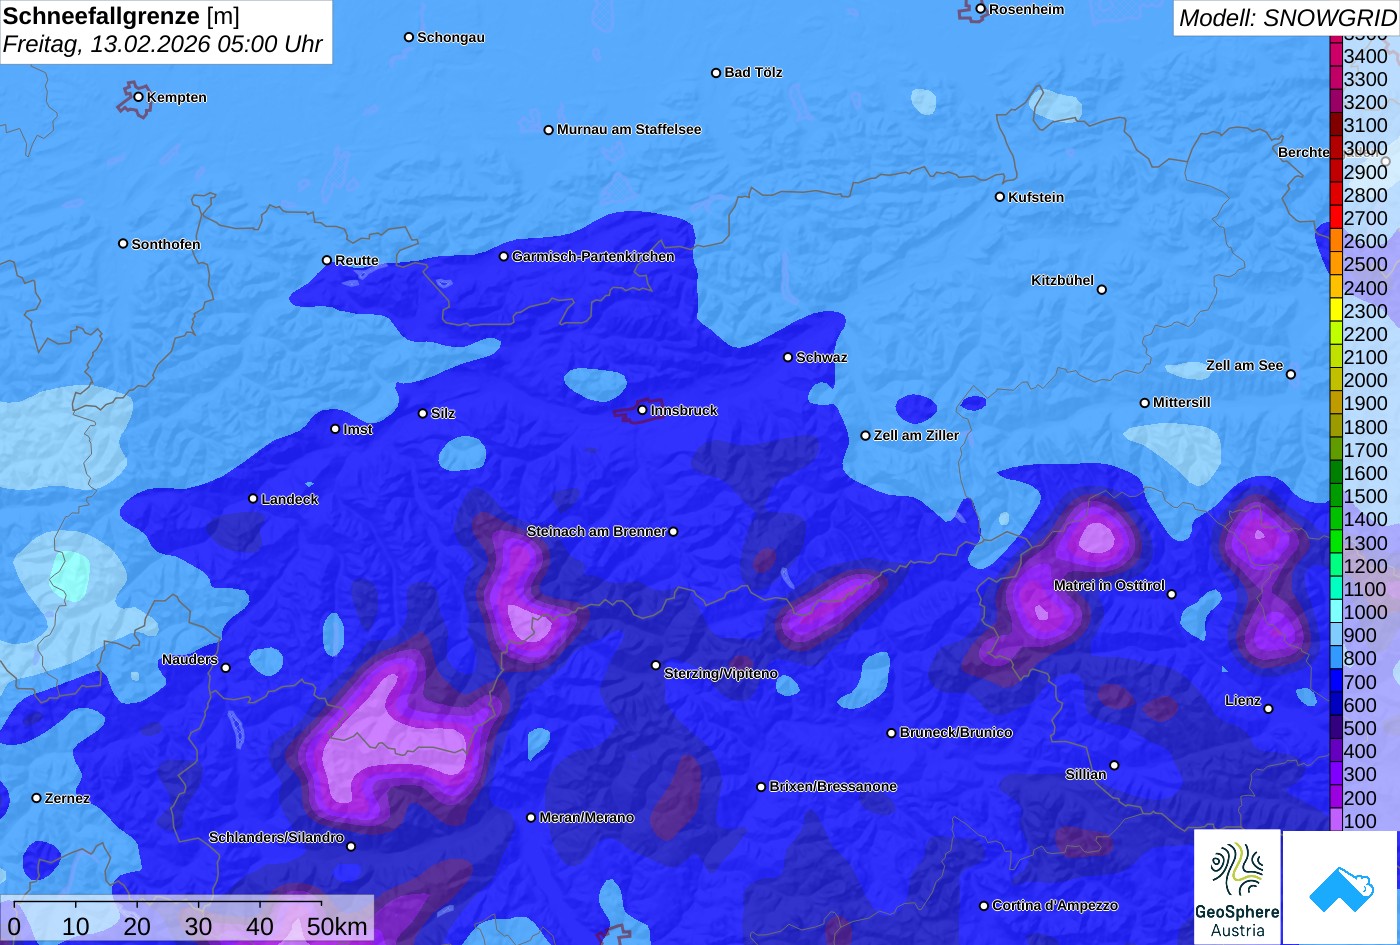
Task: Click the Schneefallgrenze [m] title
Action: (x=121, y=16)
